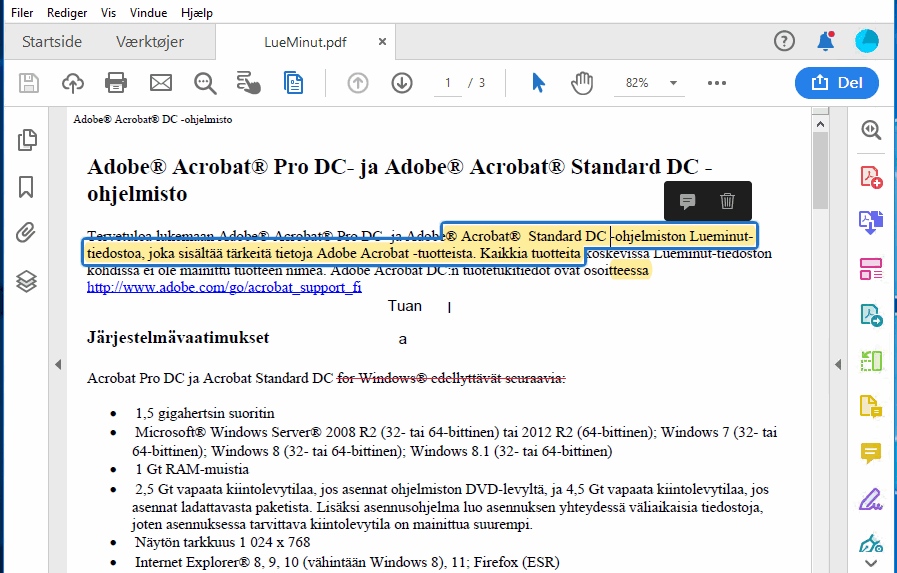Click the 'Tuan' text annotation

coord(404,306)
